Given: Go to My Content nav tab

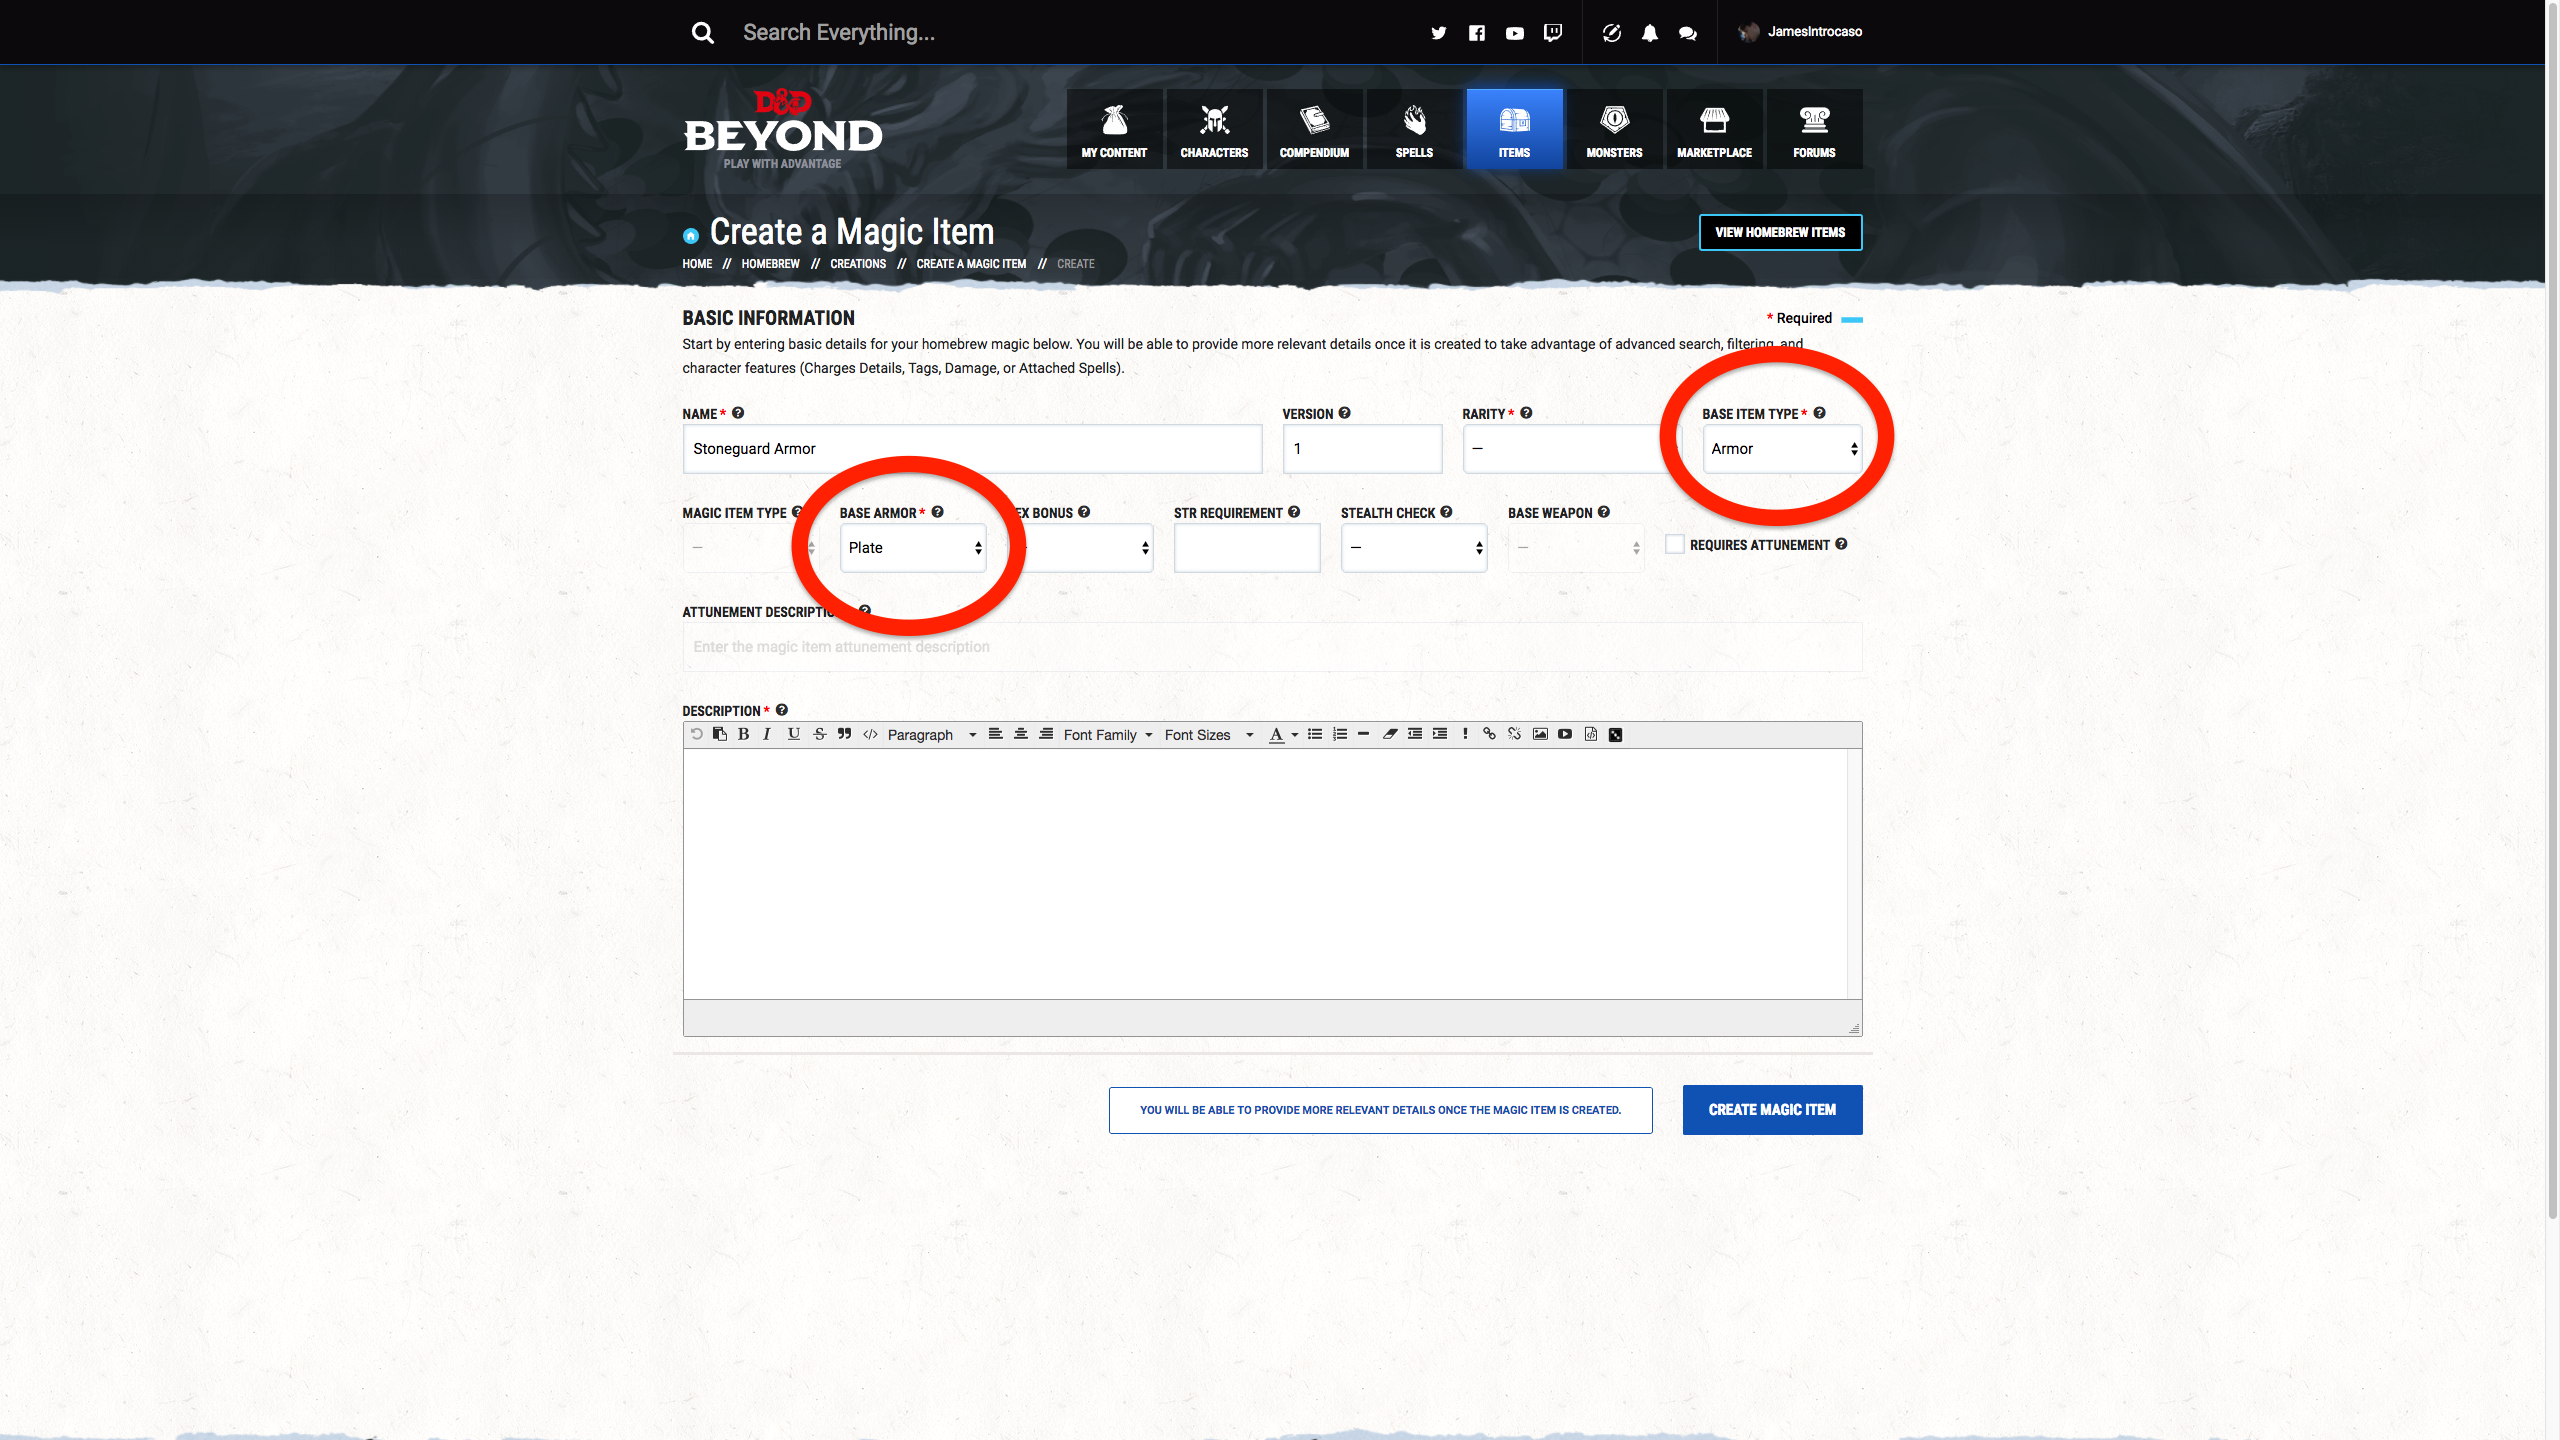Looking at the screenshot, I should click(x=1114, y=129).
